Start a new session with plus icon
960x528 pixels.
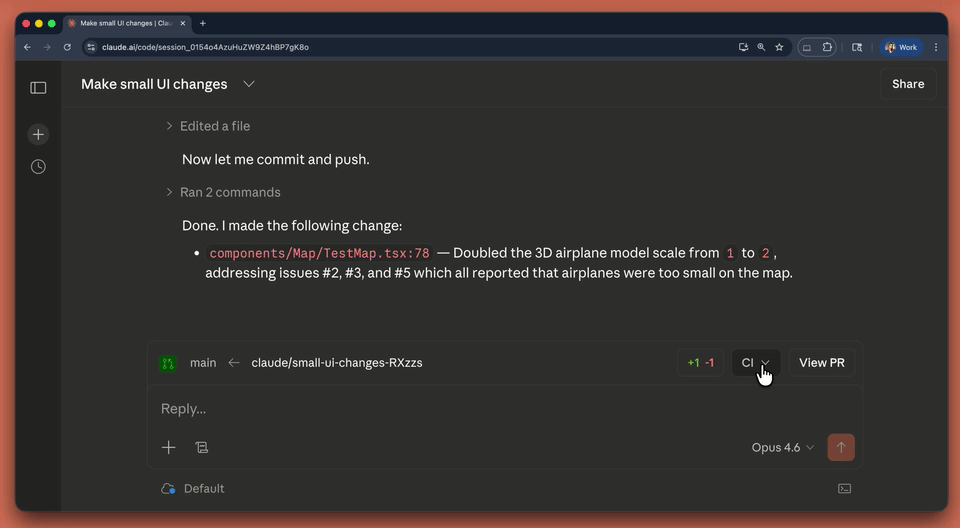coord(38,134)
